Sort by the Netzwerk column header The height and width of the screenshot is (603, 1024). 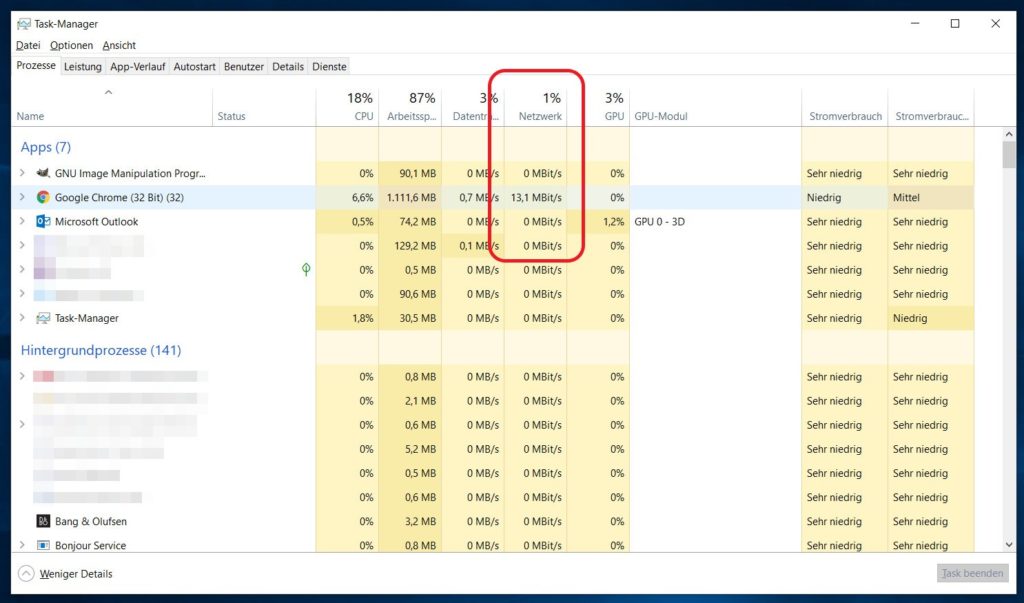point(536,106)
